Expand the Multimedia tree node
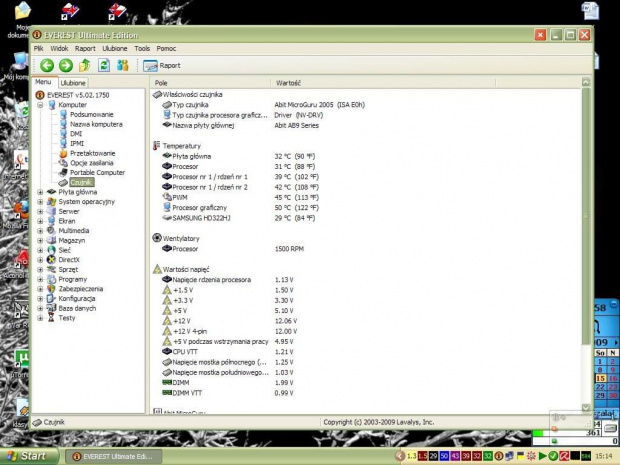Screen dimensions: 620x465 point(40,231)
